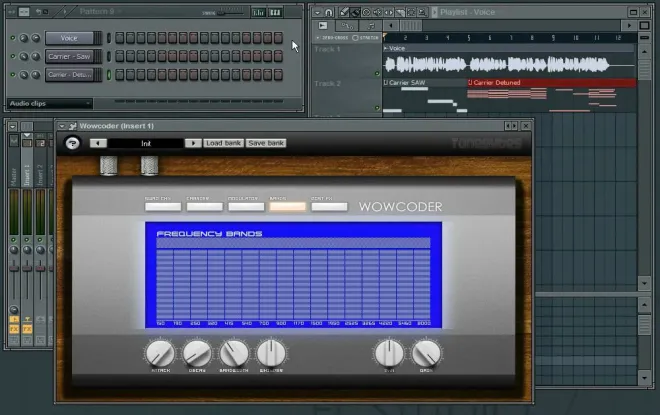Open the Carrier Detuned pattern clip menu

(x=470, y=82)
